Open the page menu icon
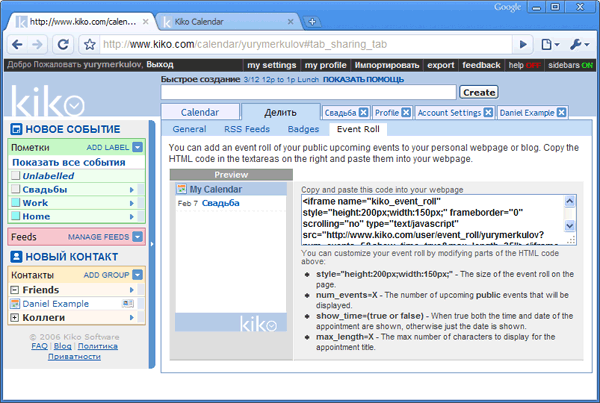This screenshot has width=600, height=403. pos(550,45)
